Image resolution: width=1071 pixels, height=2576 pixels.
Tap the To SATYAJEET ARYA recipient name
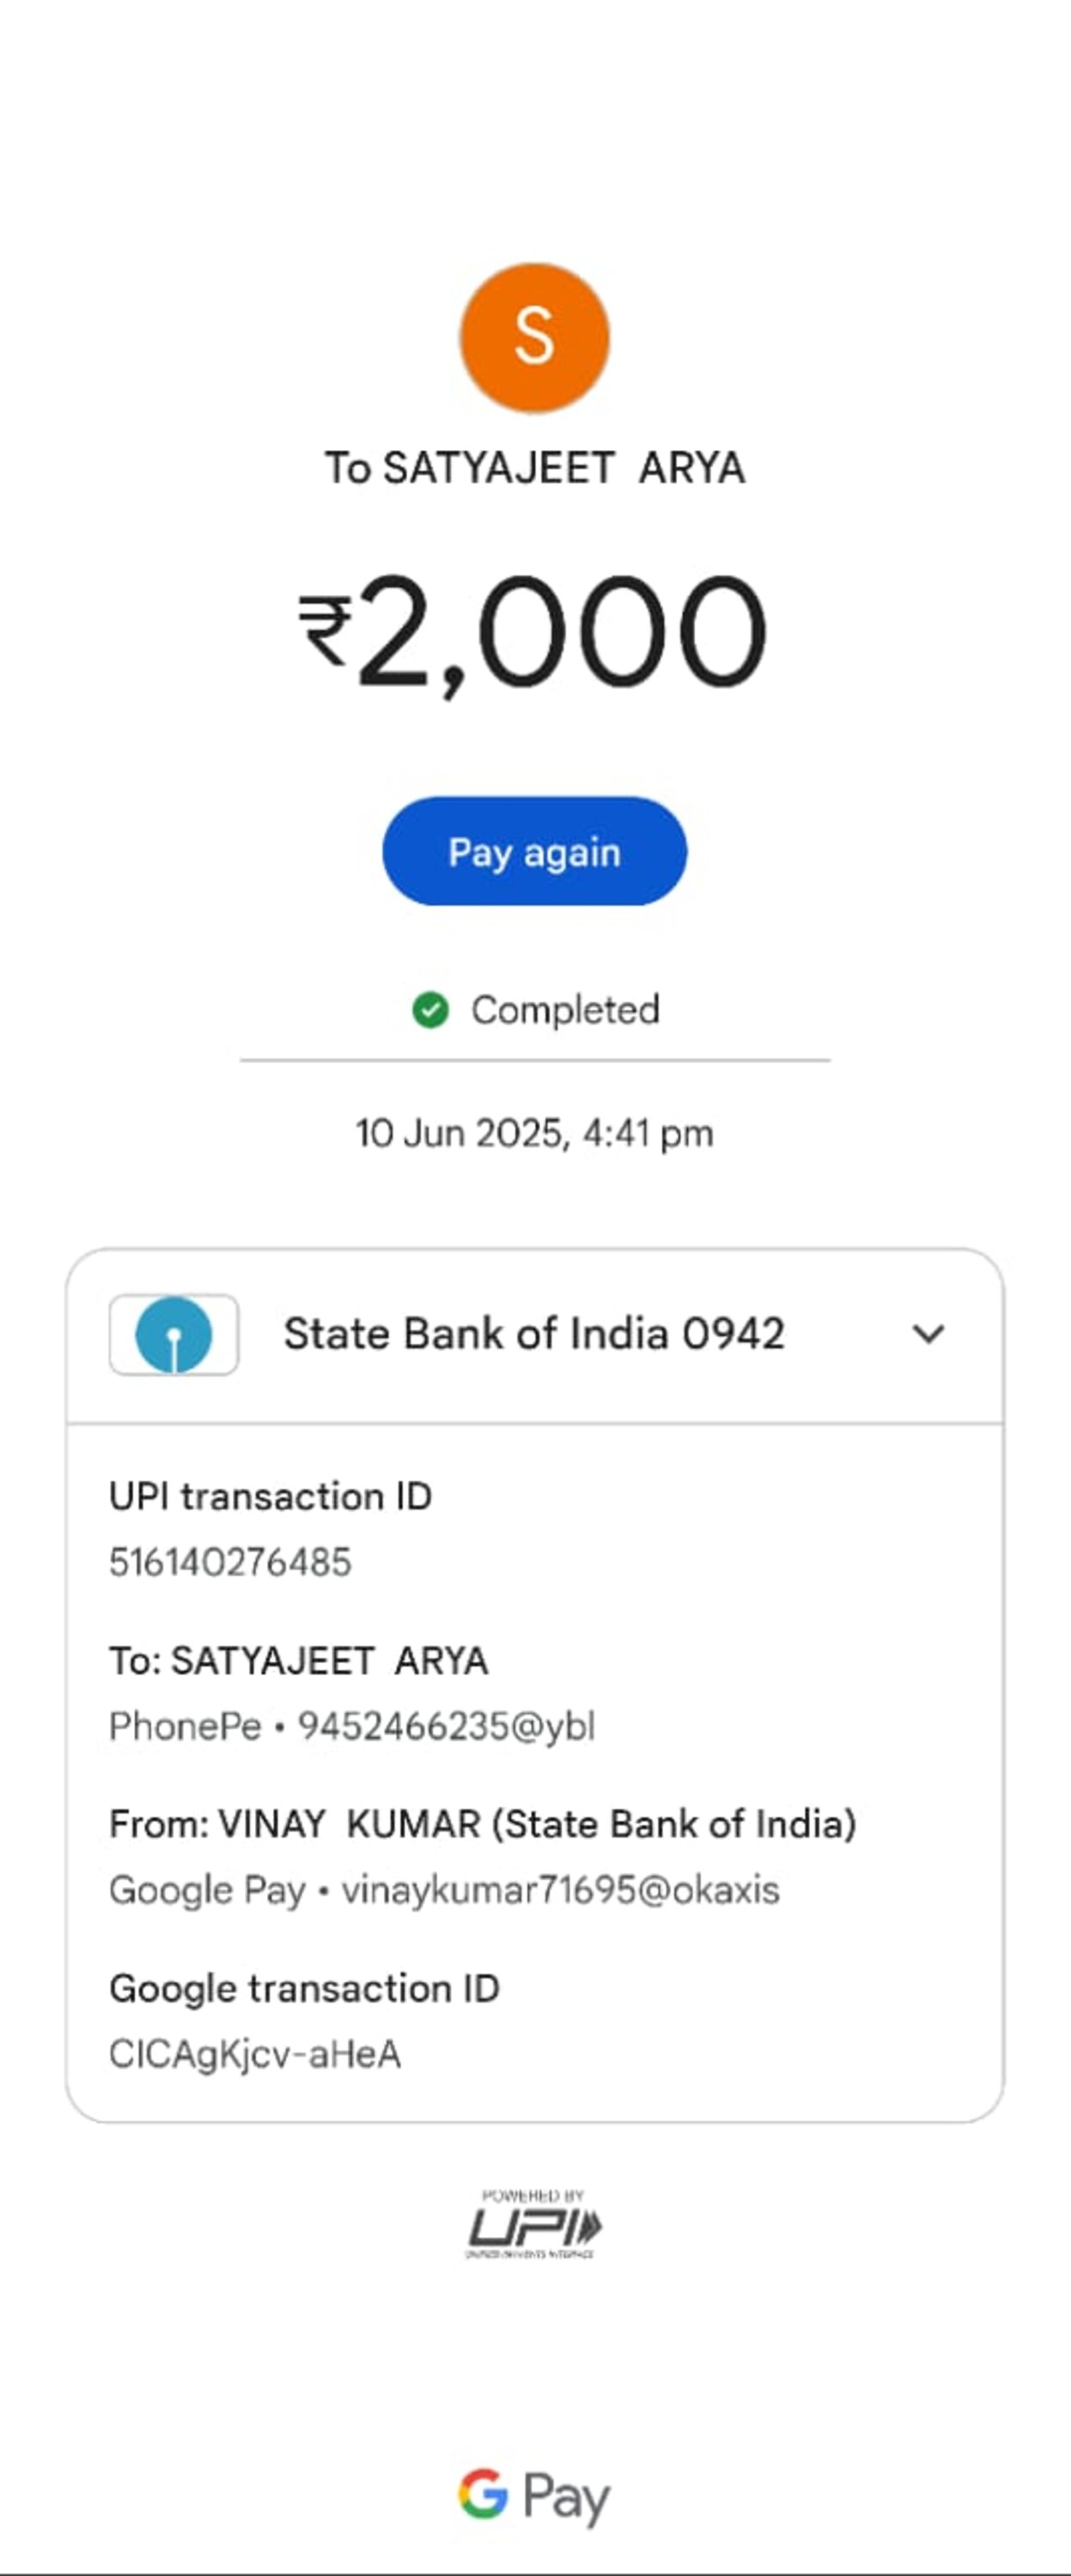click(534, 468)
